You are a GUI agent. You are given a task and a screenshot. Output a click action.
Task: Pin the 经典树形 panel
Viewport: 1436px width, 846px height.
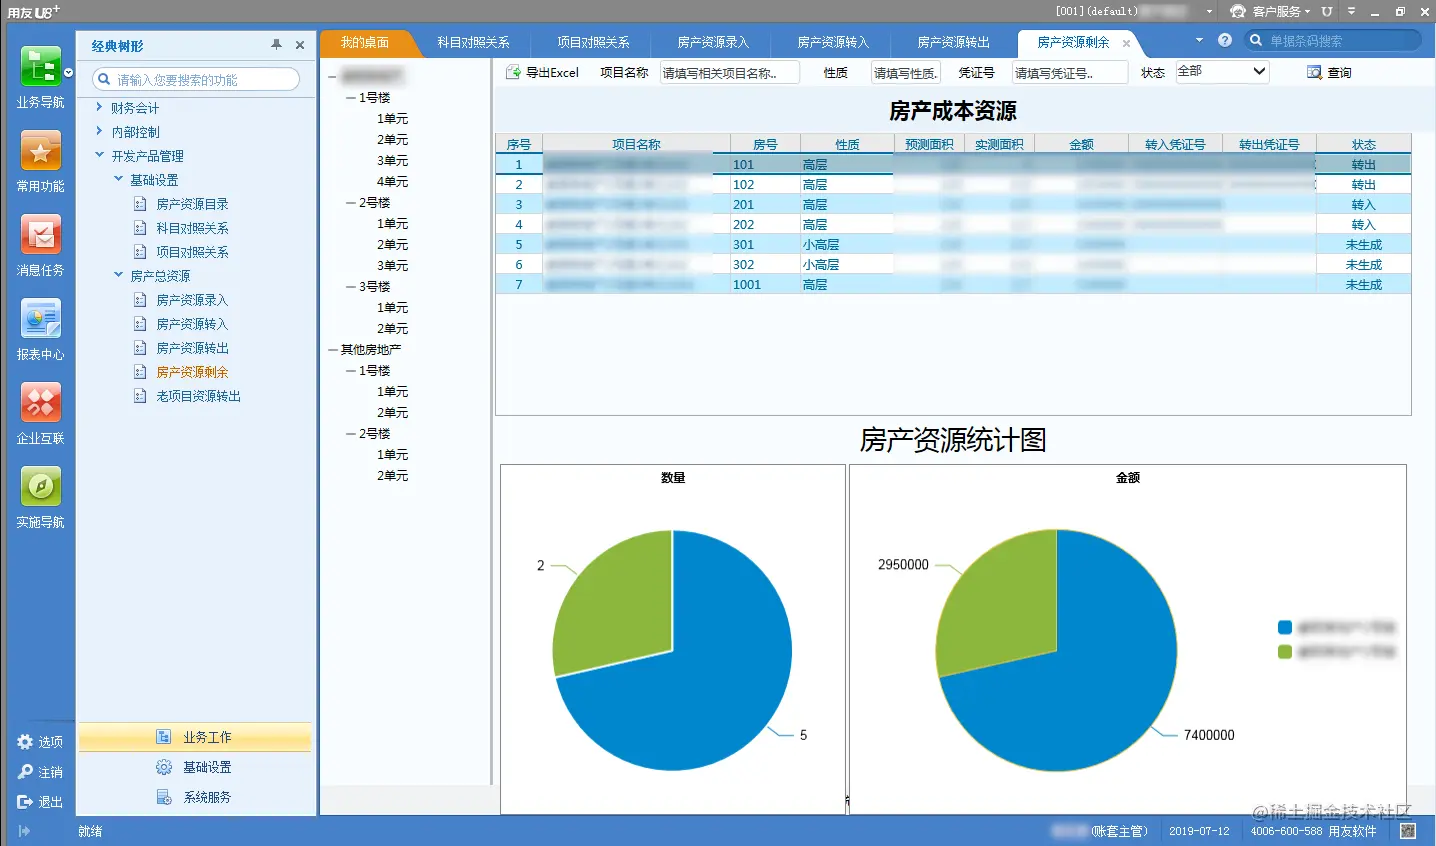[x=276, y=45]
